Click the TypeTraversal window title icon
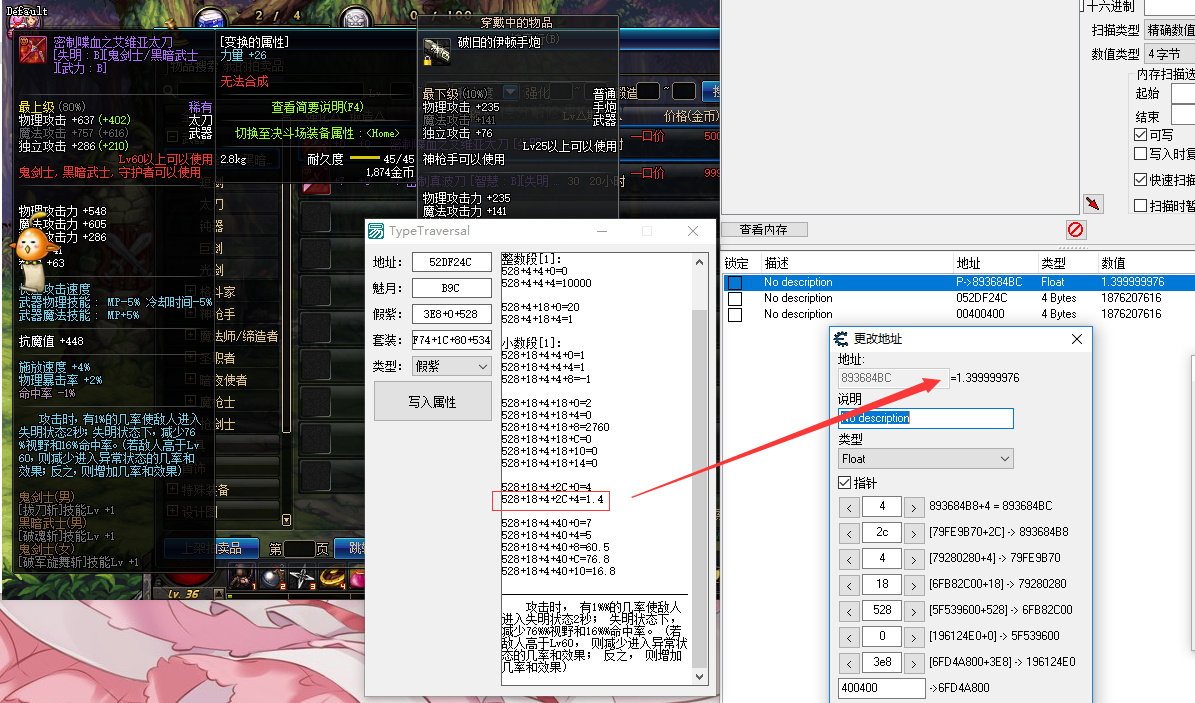The image size is (1195, 703). point(376,231)
